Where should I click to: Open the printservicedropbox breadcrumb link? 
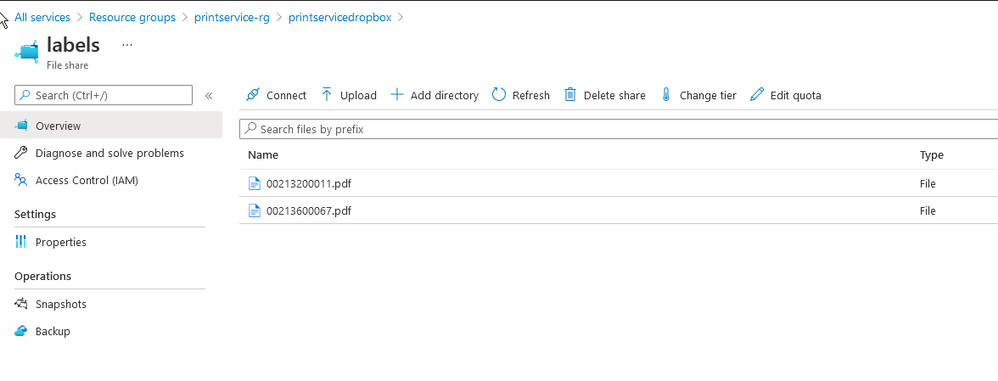tap(340, 17)
